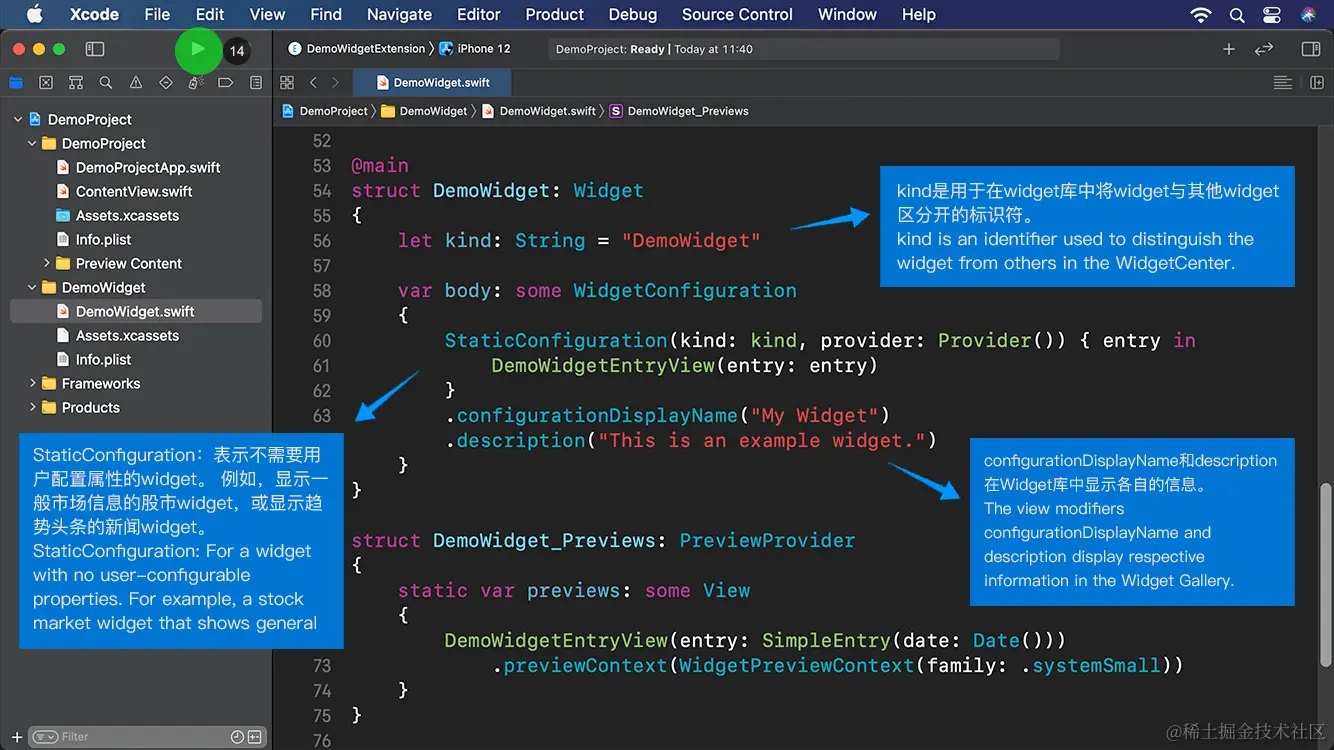Expand the Products folder
Image resolution: width=1334 pixels, height=750 pixels.
click(32, 407)
